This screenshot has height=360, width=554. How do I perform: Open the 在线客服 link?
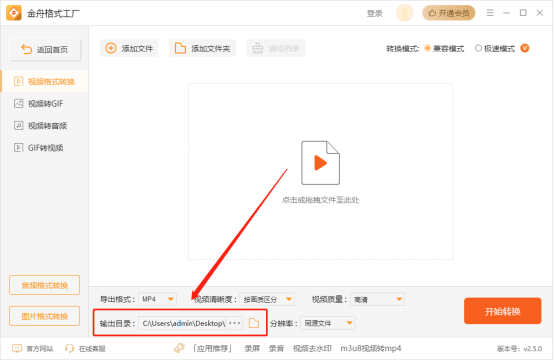point(92,349)
